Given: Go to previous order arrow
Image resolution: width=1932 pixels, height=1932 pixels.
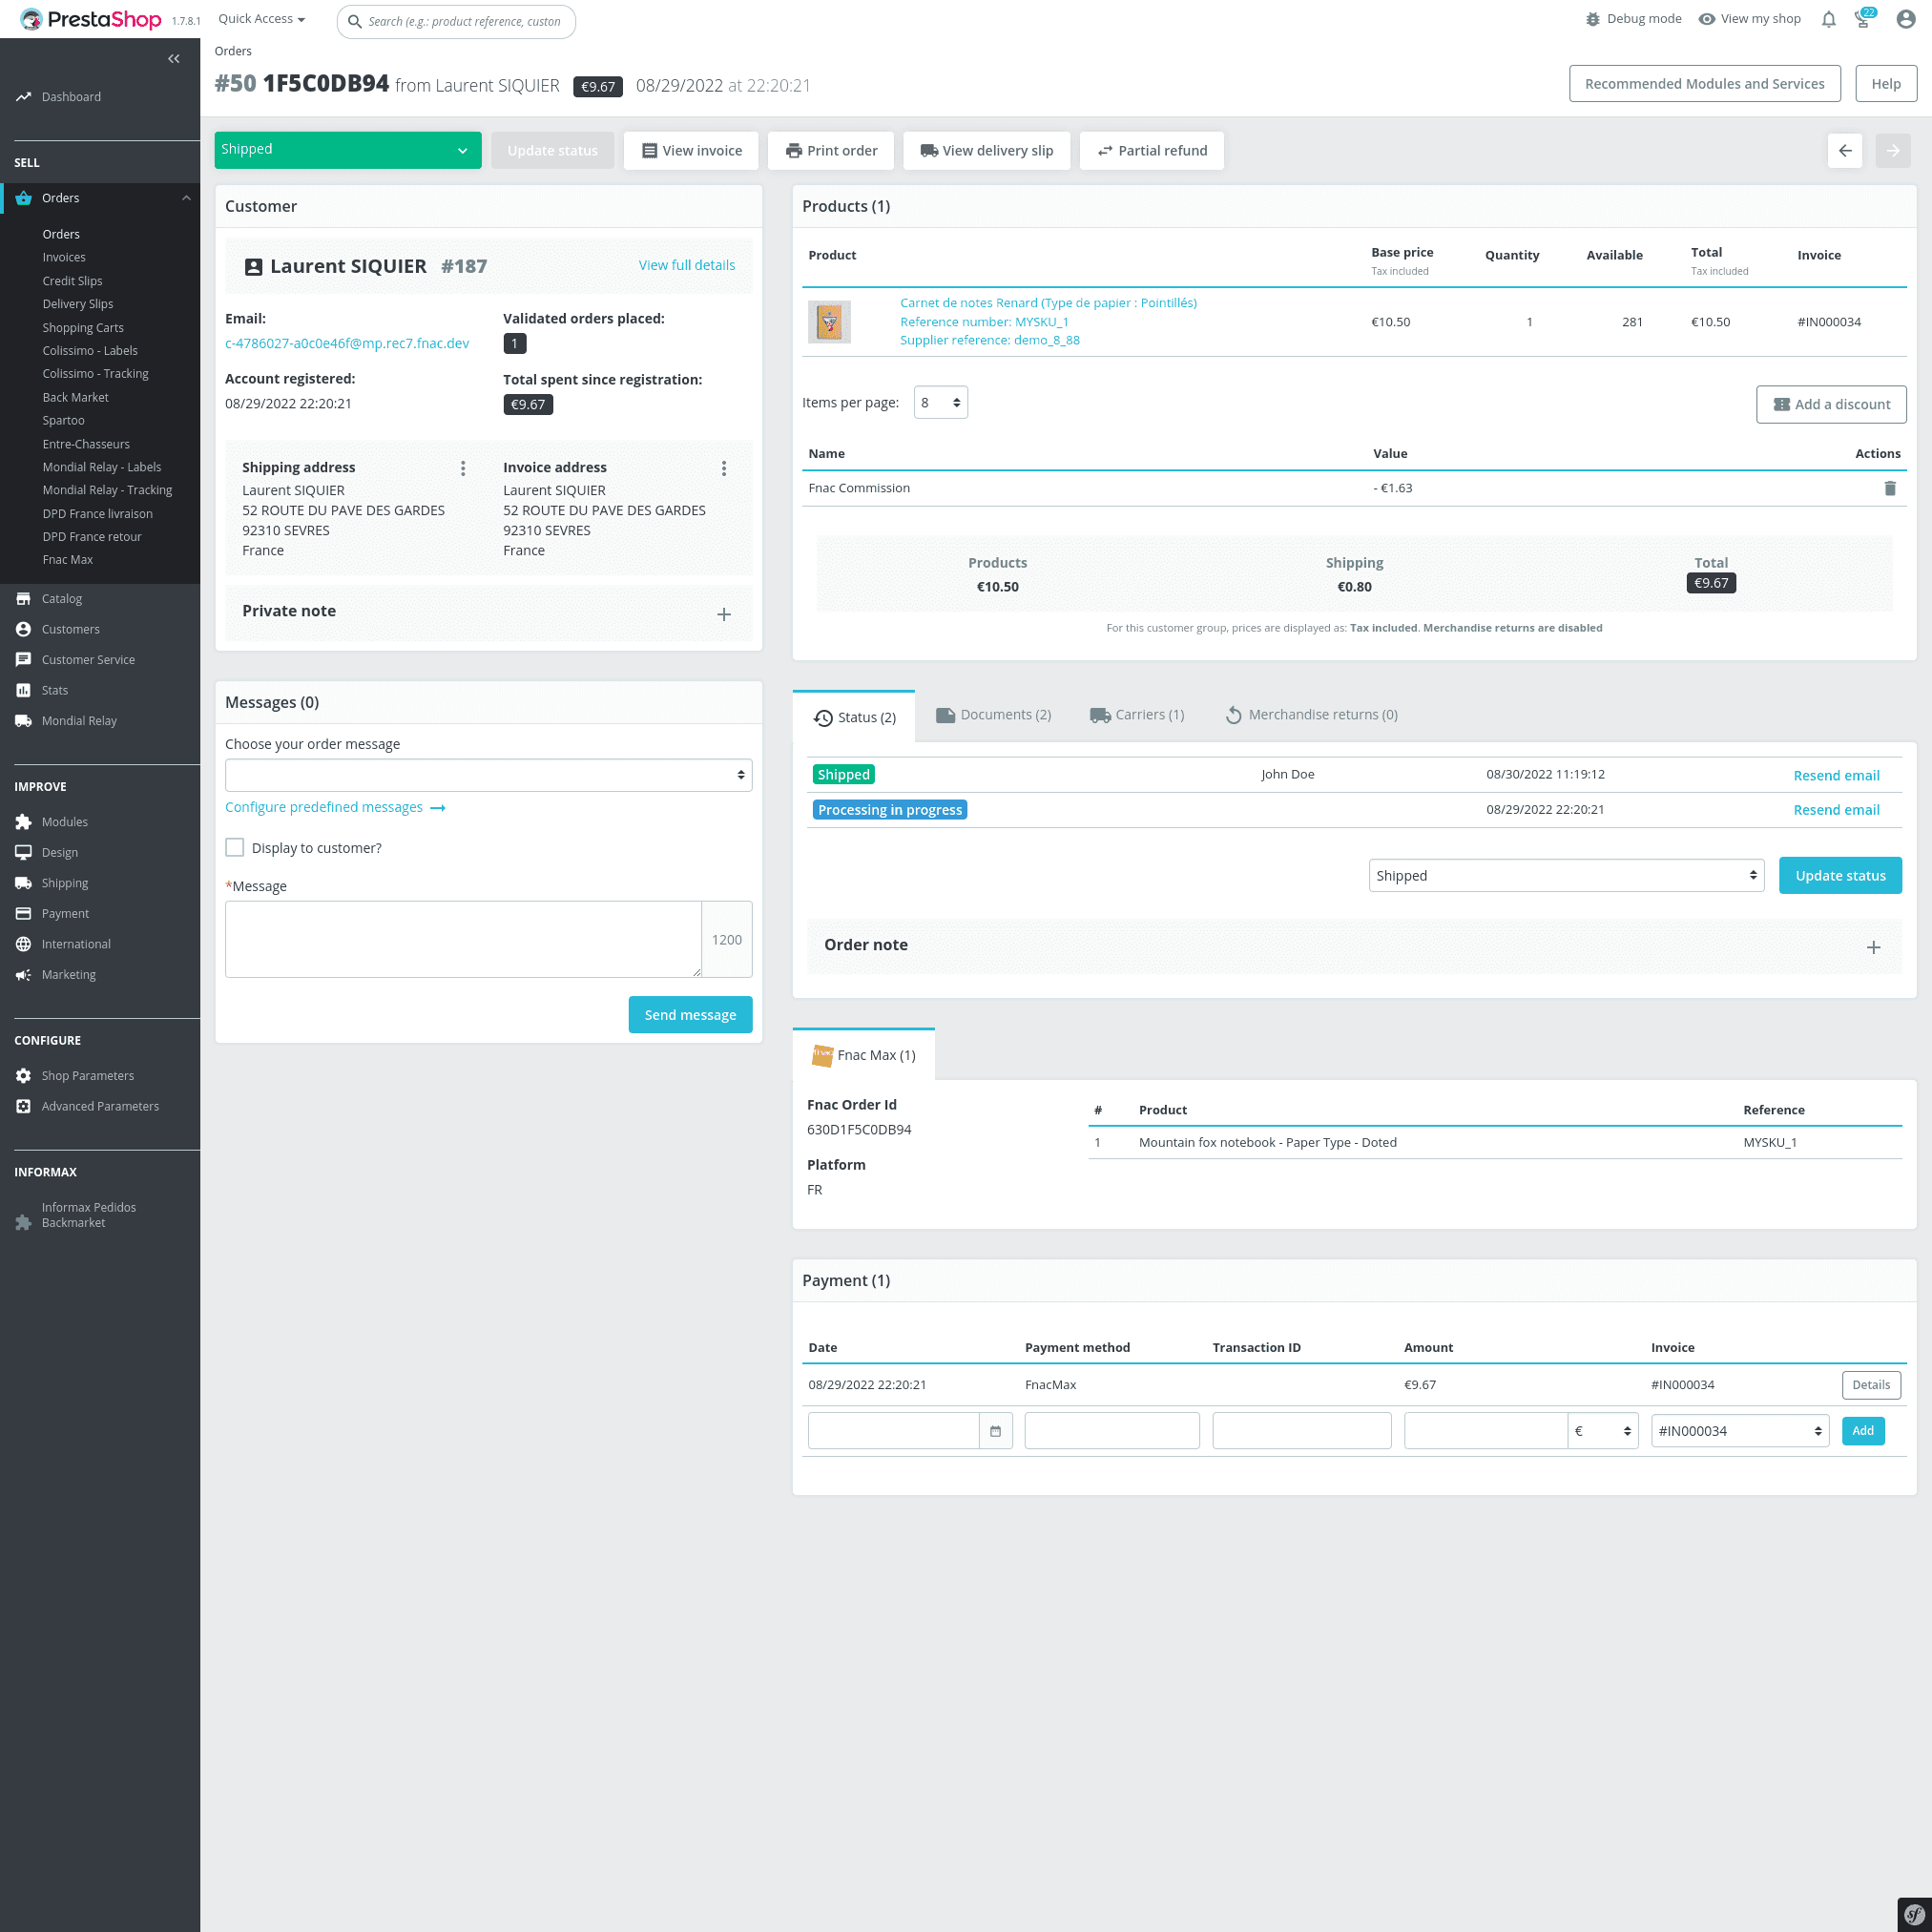Looking at the screenshot, I should tap(1845, 151).
